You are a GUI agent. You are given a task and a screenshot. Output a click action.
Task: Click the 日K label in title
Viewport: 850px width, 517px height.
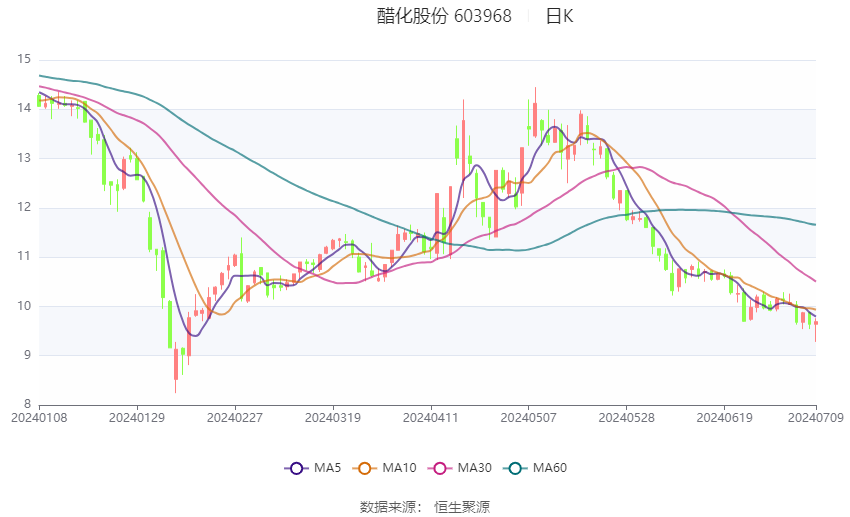pos(559,16)
